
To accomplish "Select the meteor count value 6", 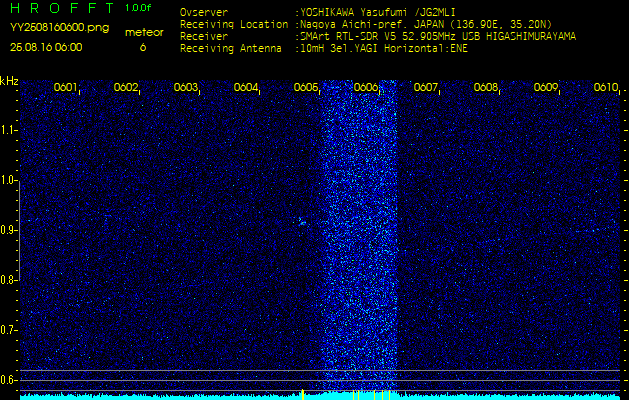I will (x=143, y=47).
